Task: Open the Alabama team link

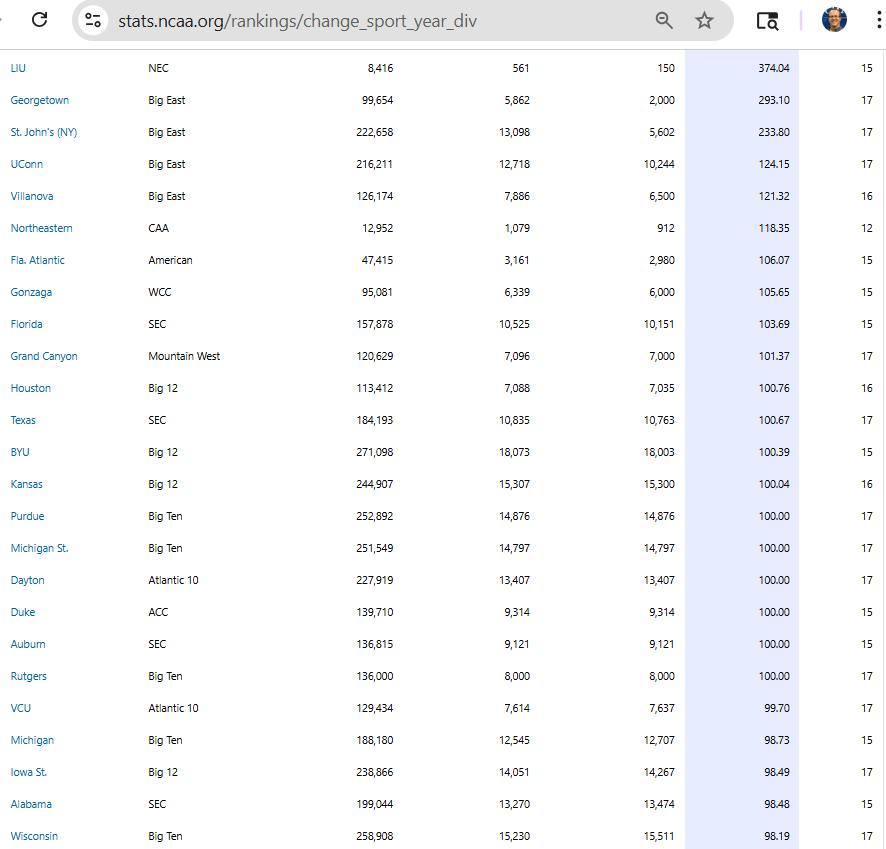Action: [31, 804]
